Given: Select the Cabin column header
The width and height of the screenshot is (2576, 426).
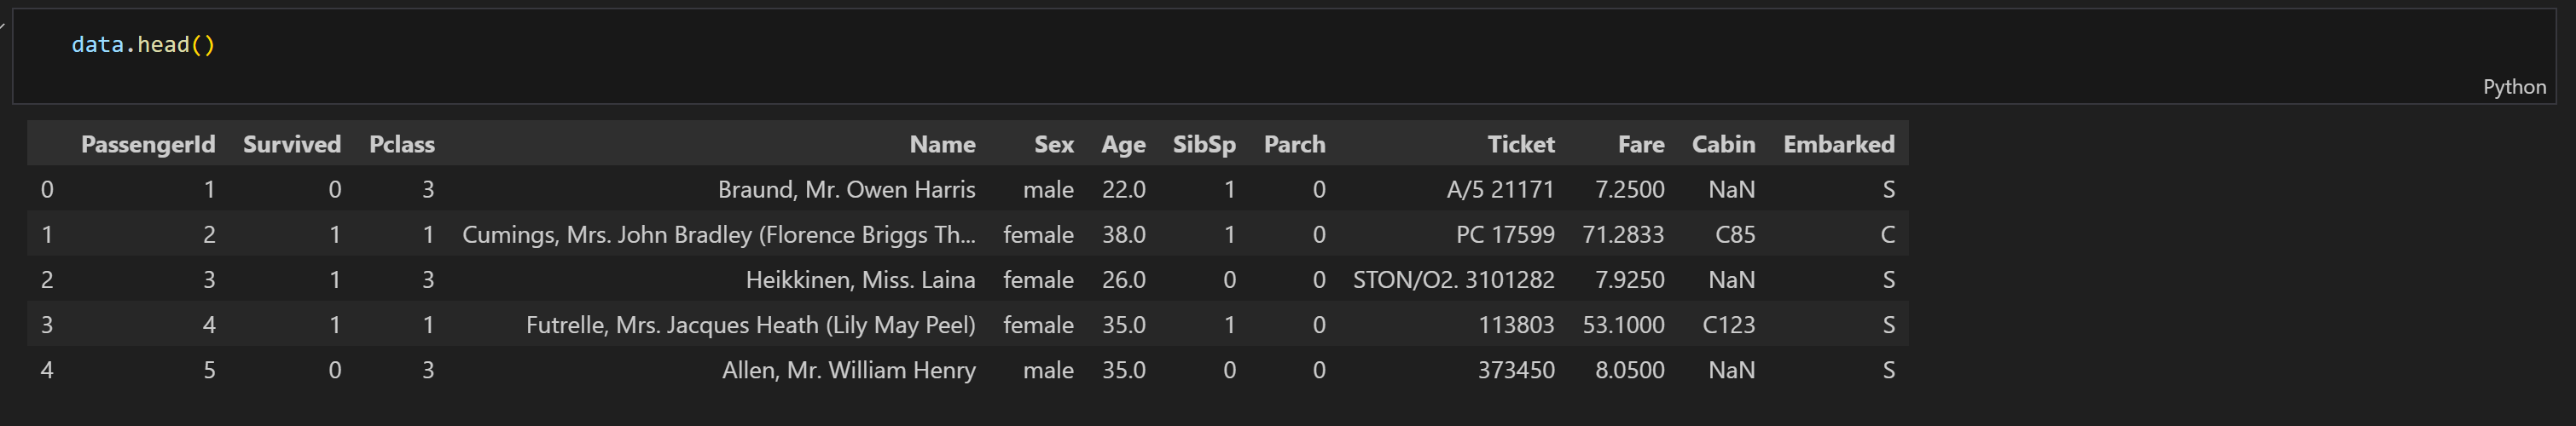Looking at the screenshot, I should pos(1723,144).
